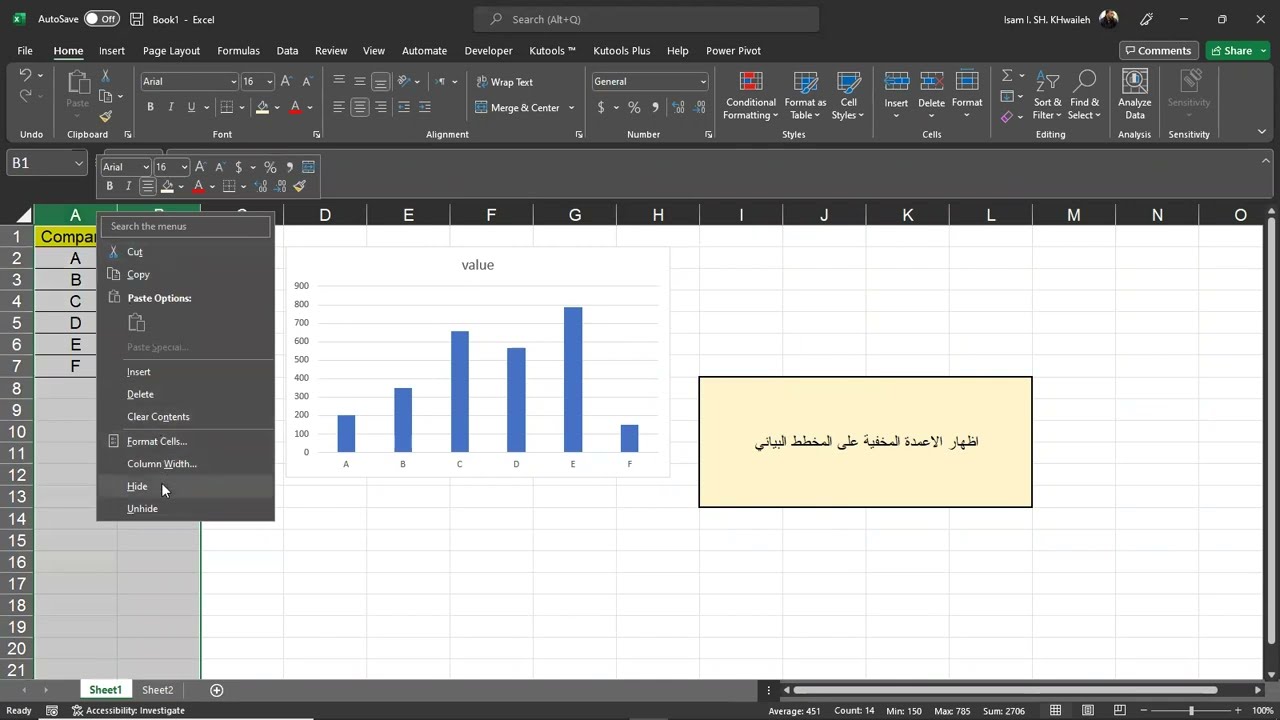Open the Format as Table dropdown
The image size is (1280, 720).
pyautogui.click(x=805, y=95)
